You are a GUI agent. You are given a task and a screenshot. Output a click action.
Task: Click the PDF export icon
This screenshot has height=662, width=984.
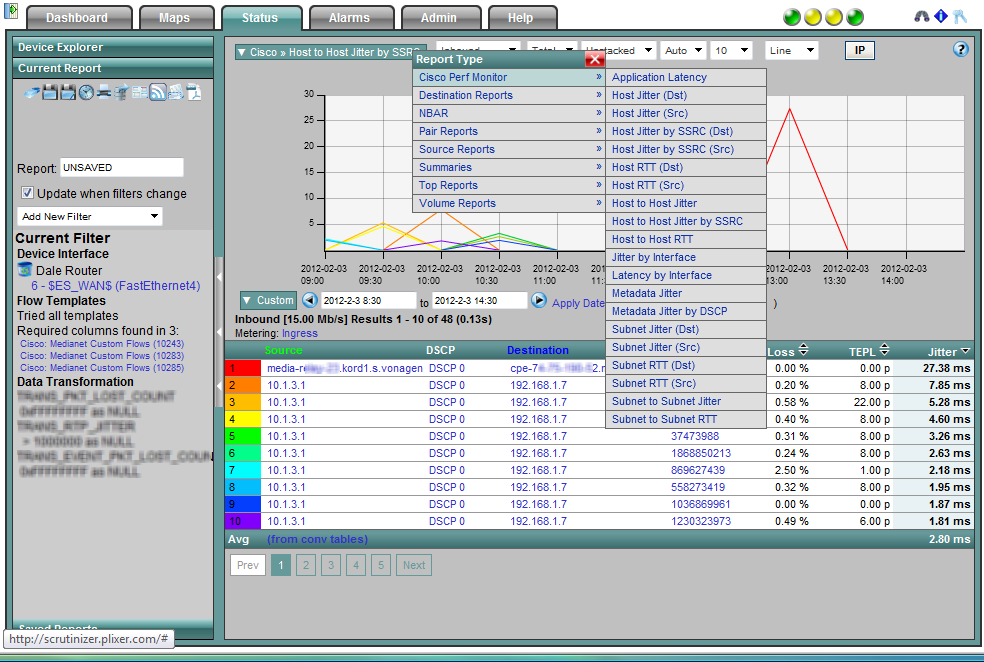point(193,93)
